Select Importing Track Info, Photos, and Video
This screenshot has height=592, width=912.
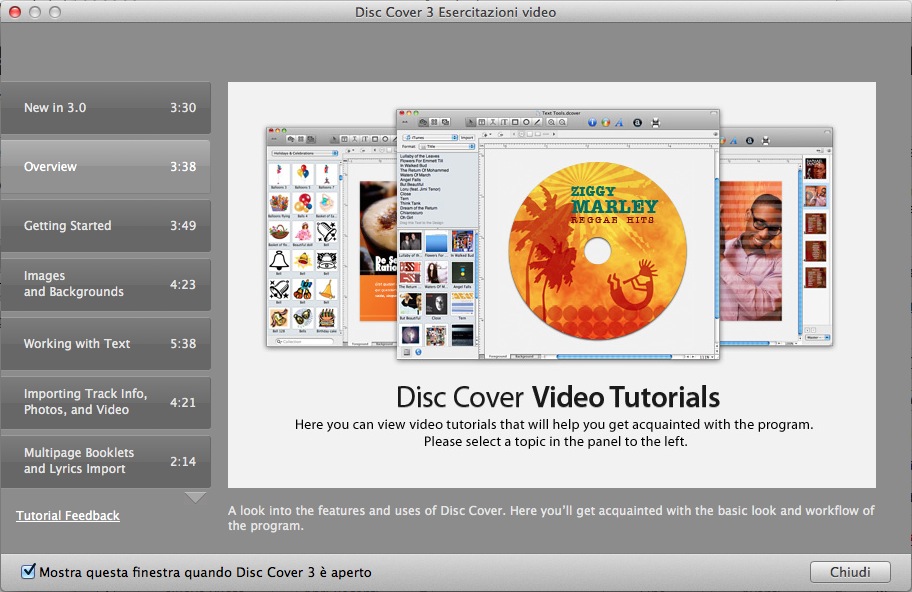pos(105,402)
